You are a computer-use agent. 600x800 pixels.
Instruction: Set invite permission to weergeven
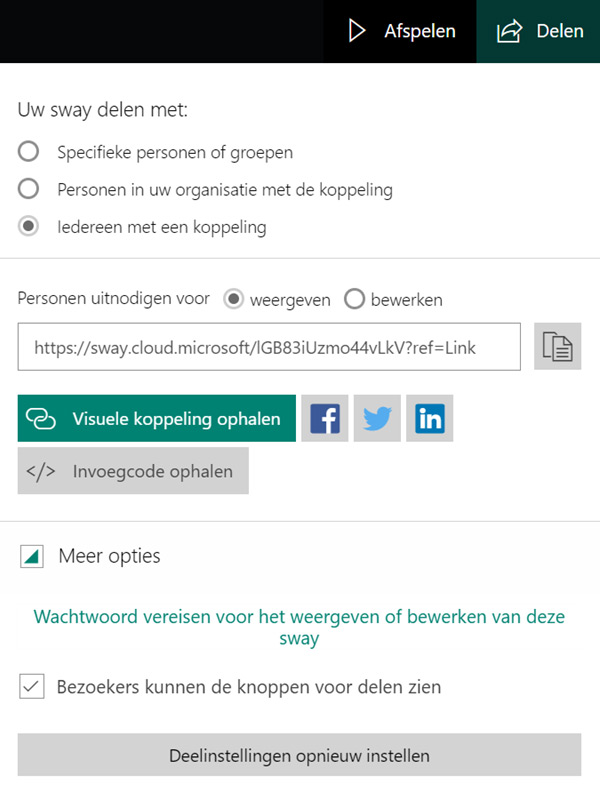[x=233, y=299]
